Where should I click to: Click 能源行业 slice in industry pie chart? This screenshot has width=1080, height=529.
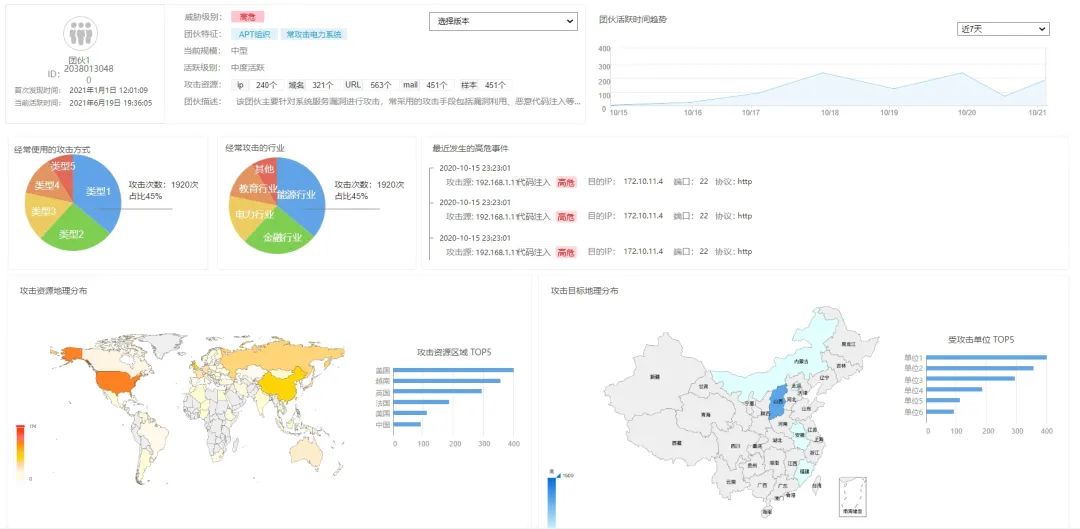297,194
